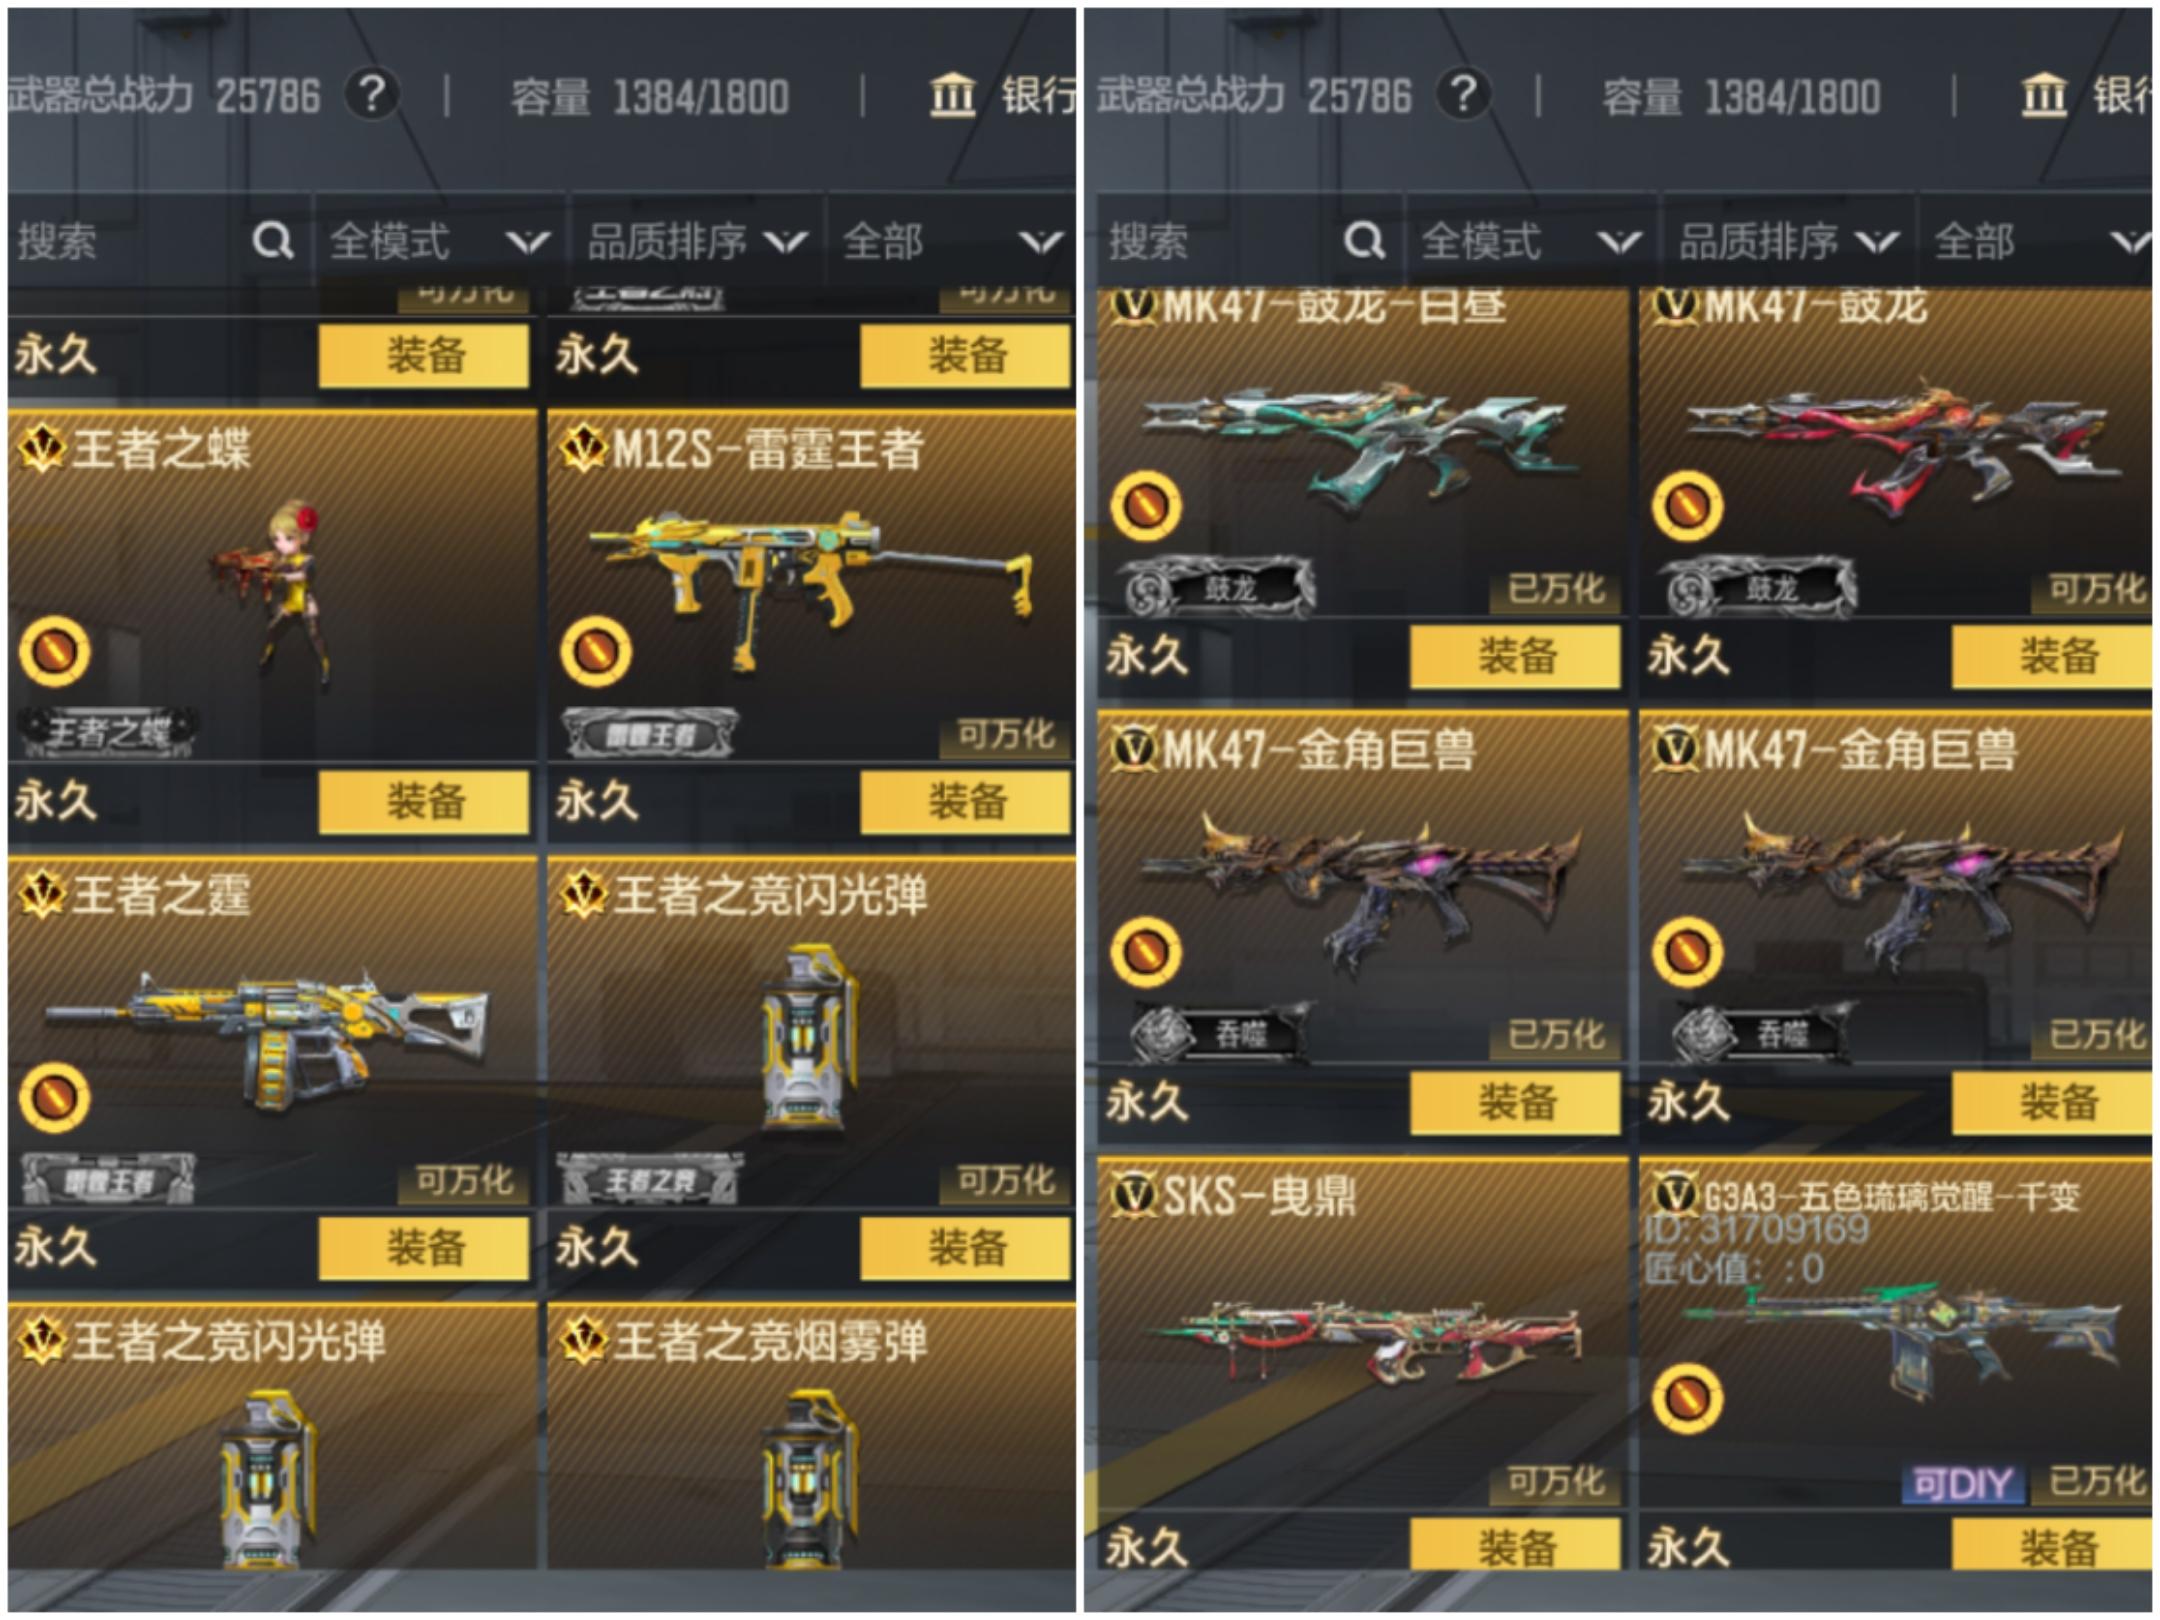2160x1620 pixels.
Task: Tap 可万化 tag on M12S-雷霆王者
Action: tap(1006, 735)
